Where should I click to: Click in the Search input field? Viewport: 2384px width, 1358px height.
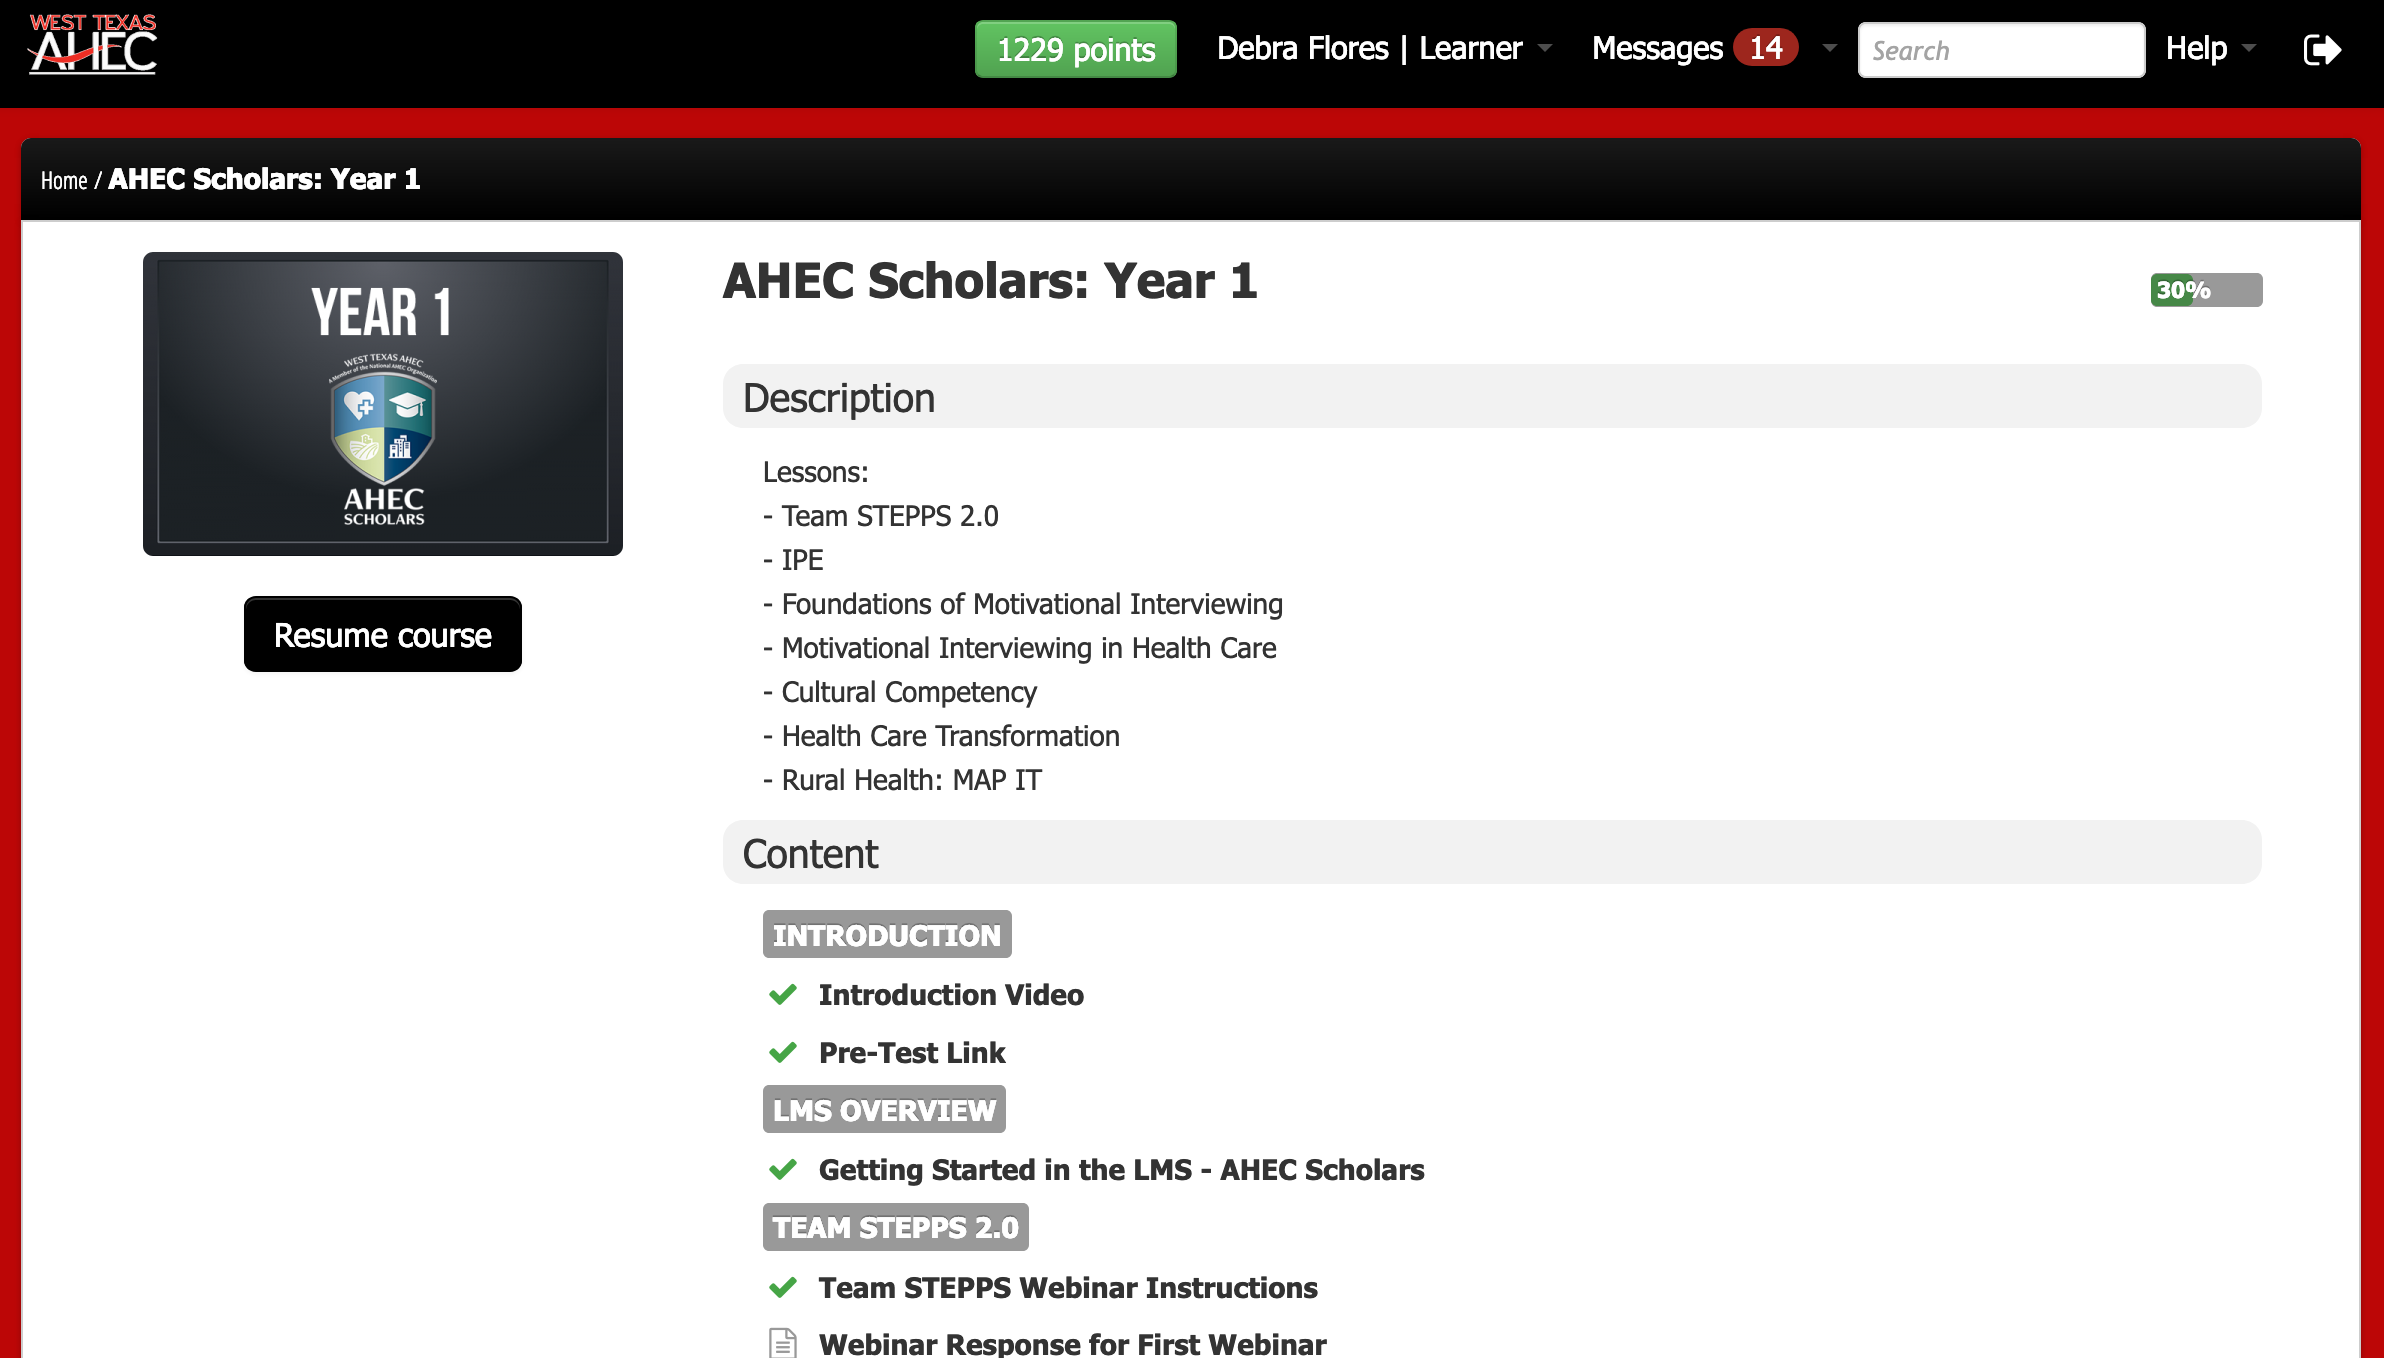point(2001,50)
